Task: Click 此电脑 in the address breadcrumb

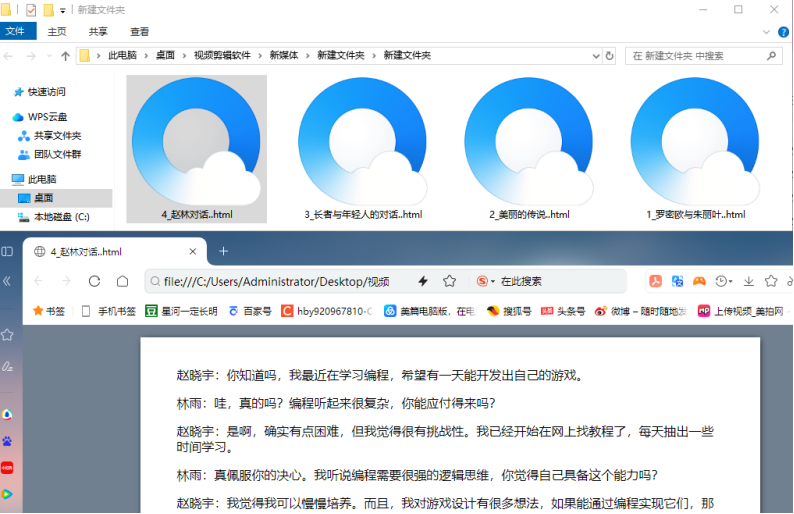Action: tap(122, 56)
